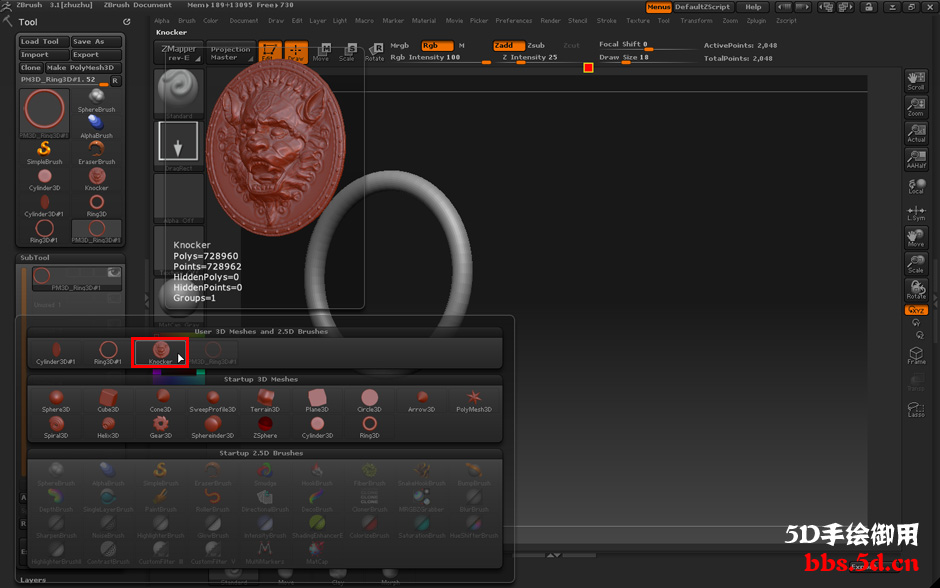Pick Cylinder3D in Startup 3D Meshes

[x=317, y=427]
